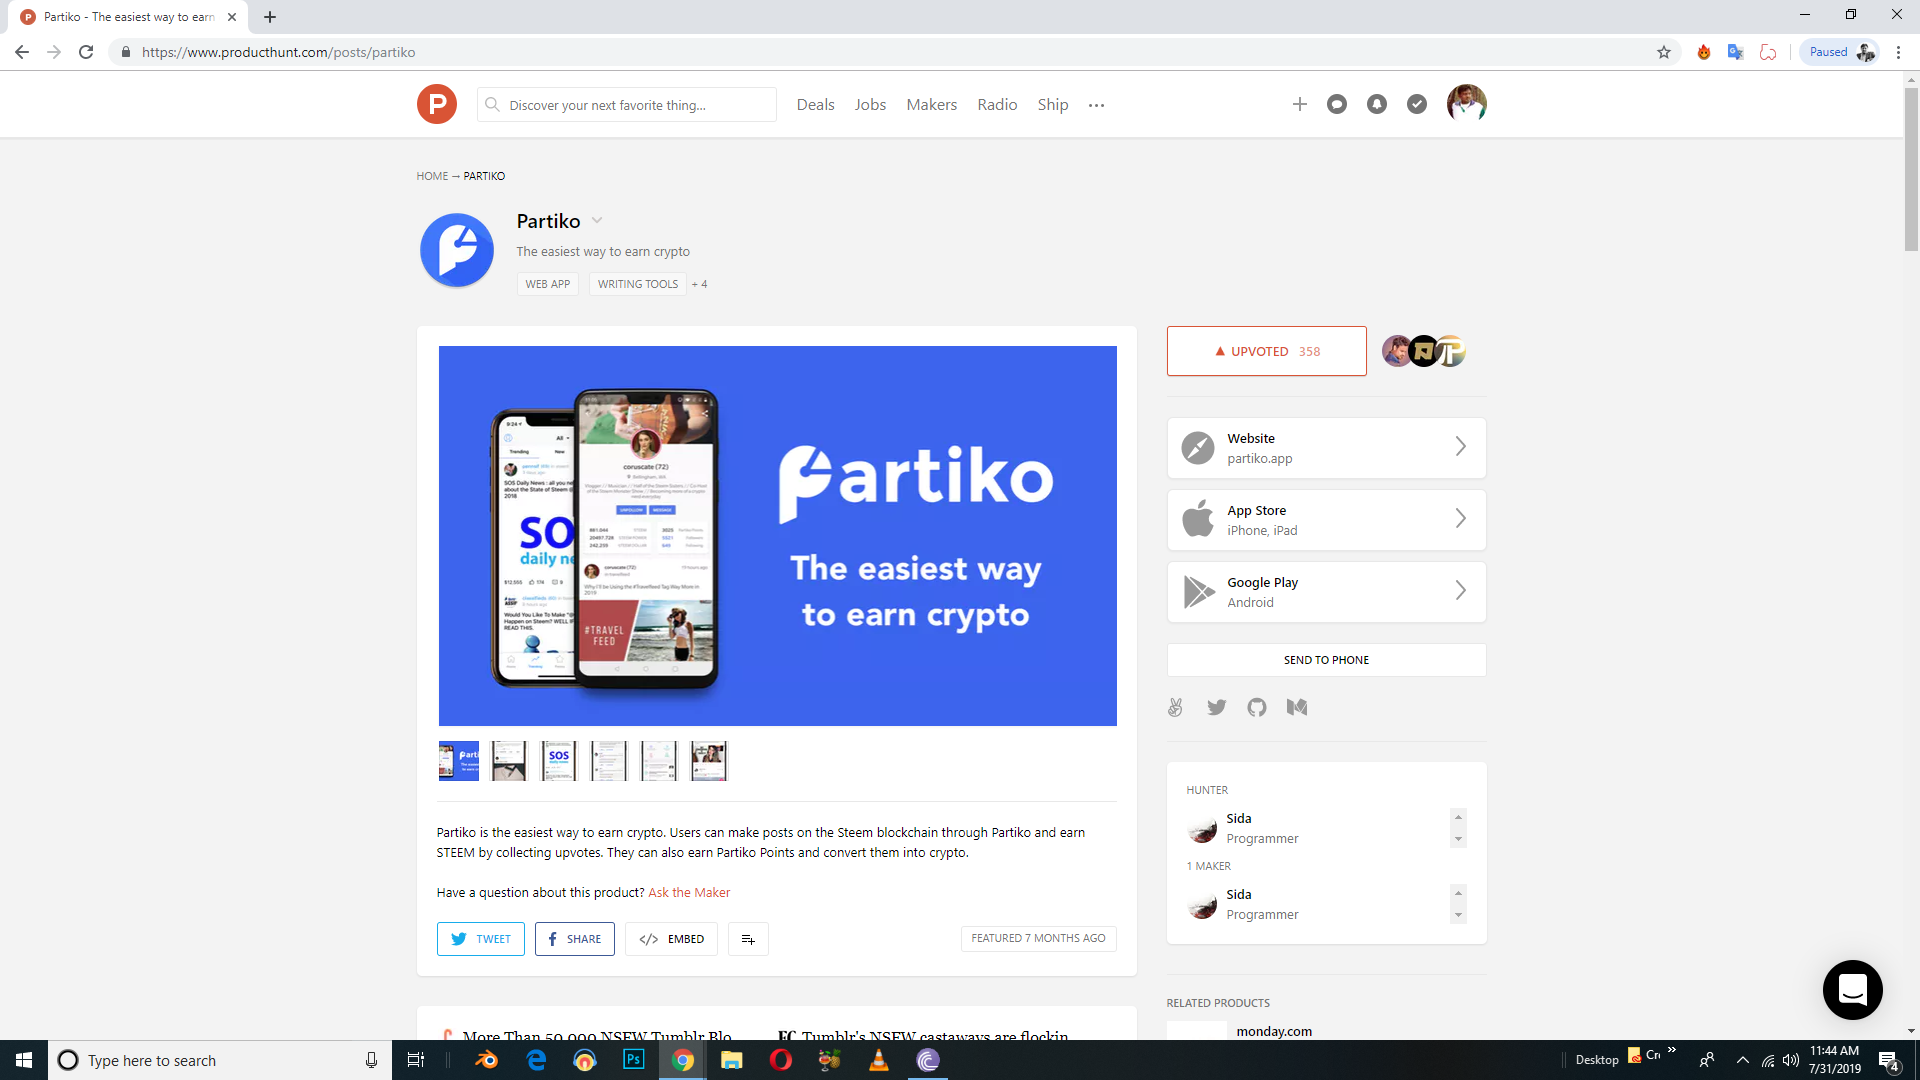
Task: Expand the App Store row chevron
Action: 1460,519
